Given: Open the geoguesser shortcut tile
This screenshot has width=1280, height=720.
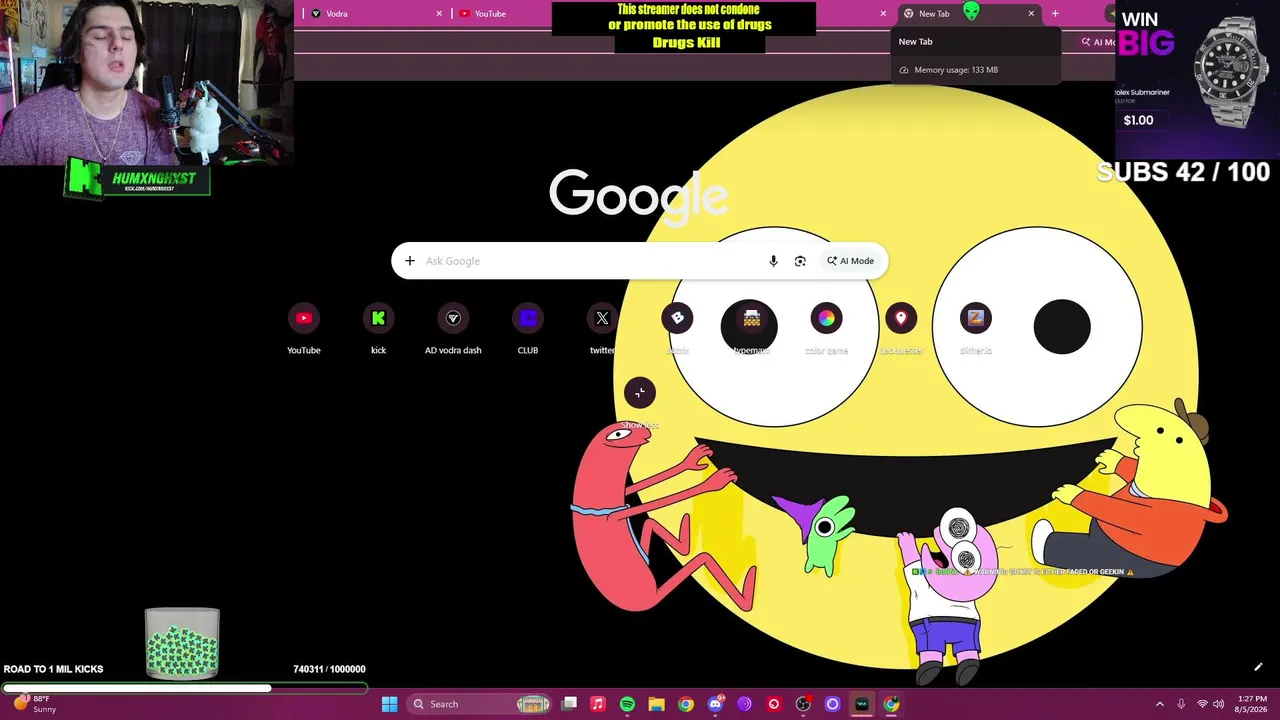Looking at the screenshot, I should click(901, 329).
